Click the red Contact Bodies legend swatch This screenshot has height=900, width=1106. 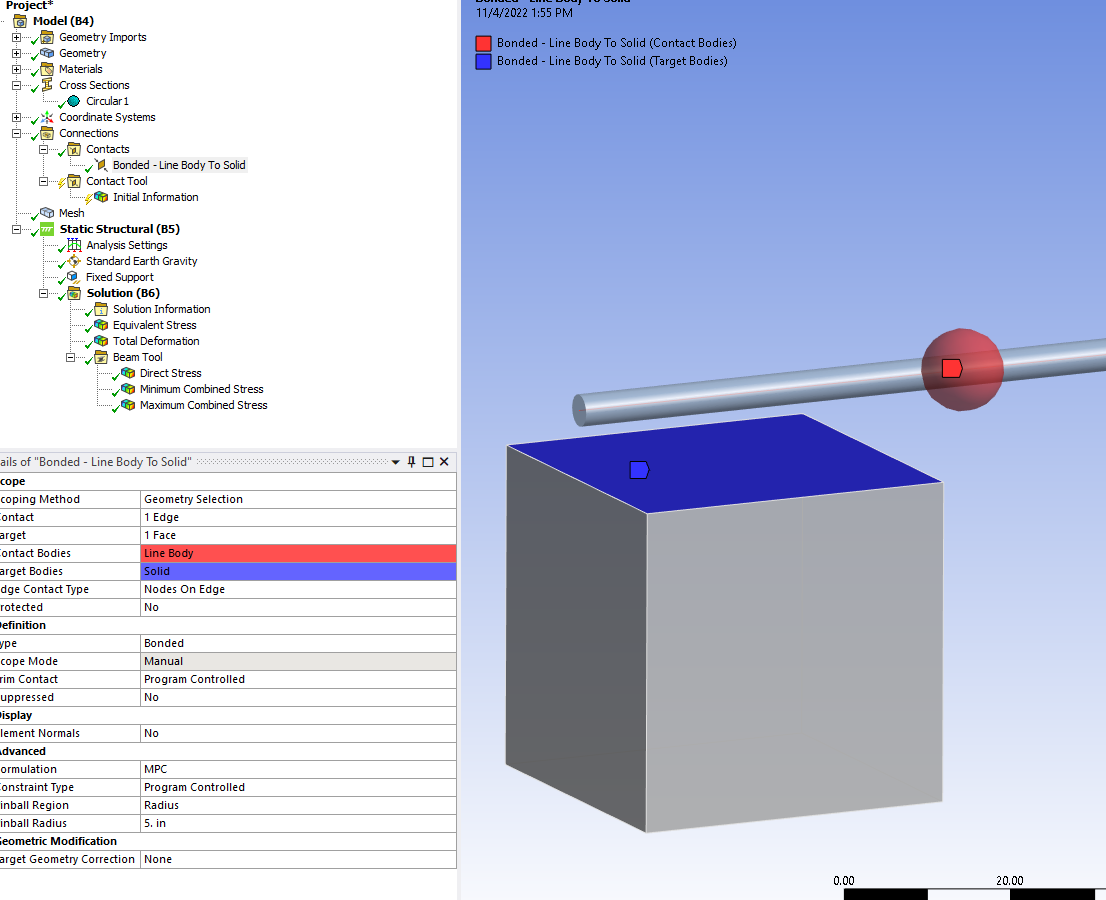(483, 44)
